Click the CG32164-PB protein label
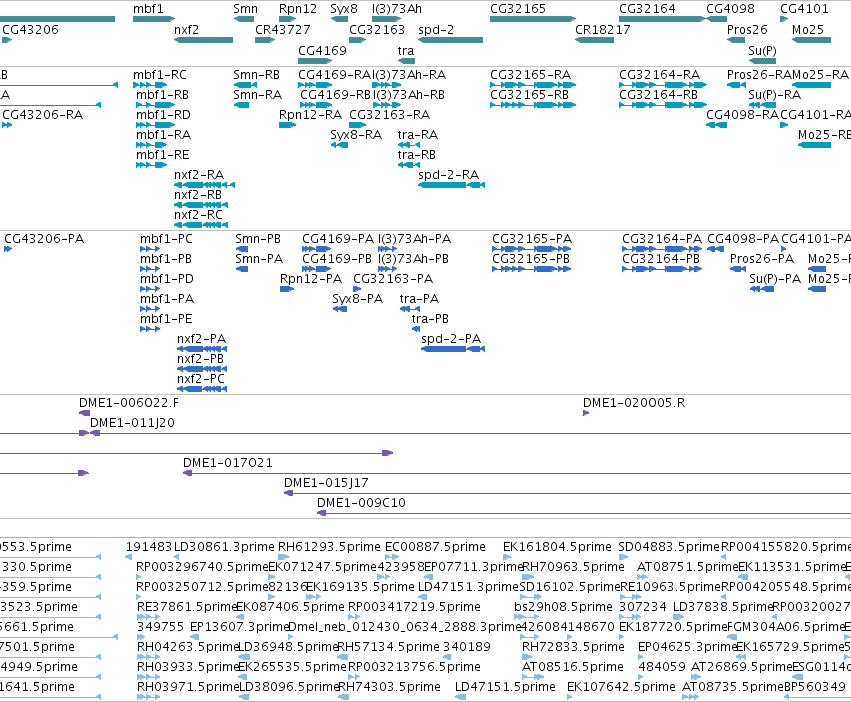Image resolution: width=851 pixels, height=702 pixels. [661, 258]
